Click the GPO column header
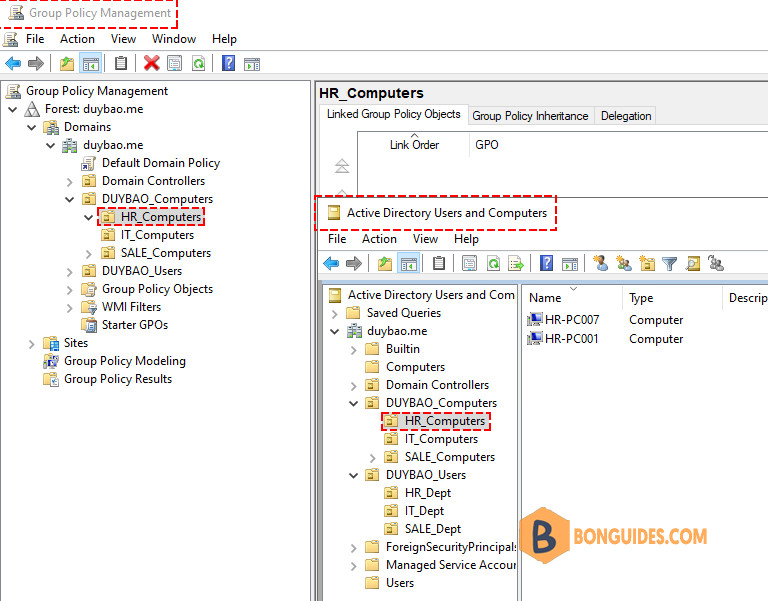This screenshot has width=768, height=601. 487,145
